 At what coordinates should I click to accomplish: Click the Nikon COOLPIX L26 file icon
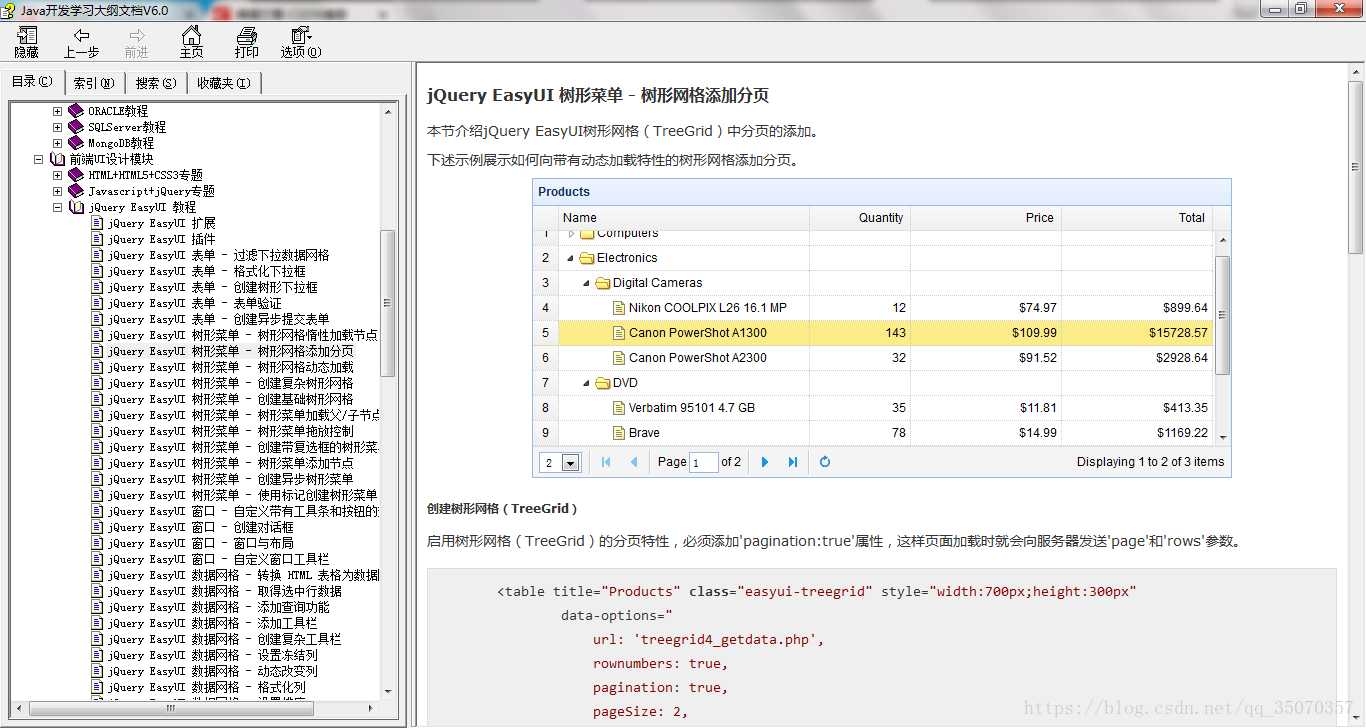click(619, 308)
